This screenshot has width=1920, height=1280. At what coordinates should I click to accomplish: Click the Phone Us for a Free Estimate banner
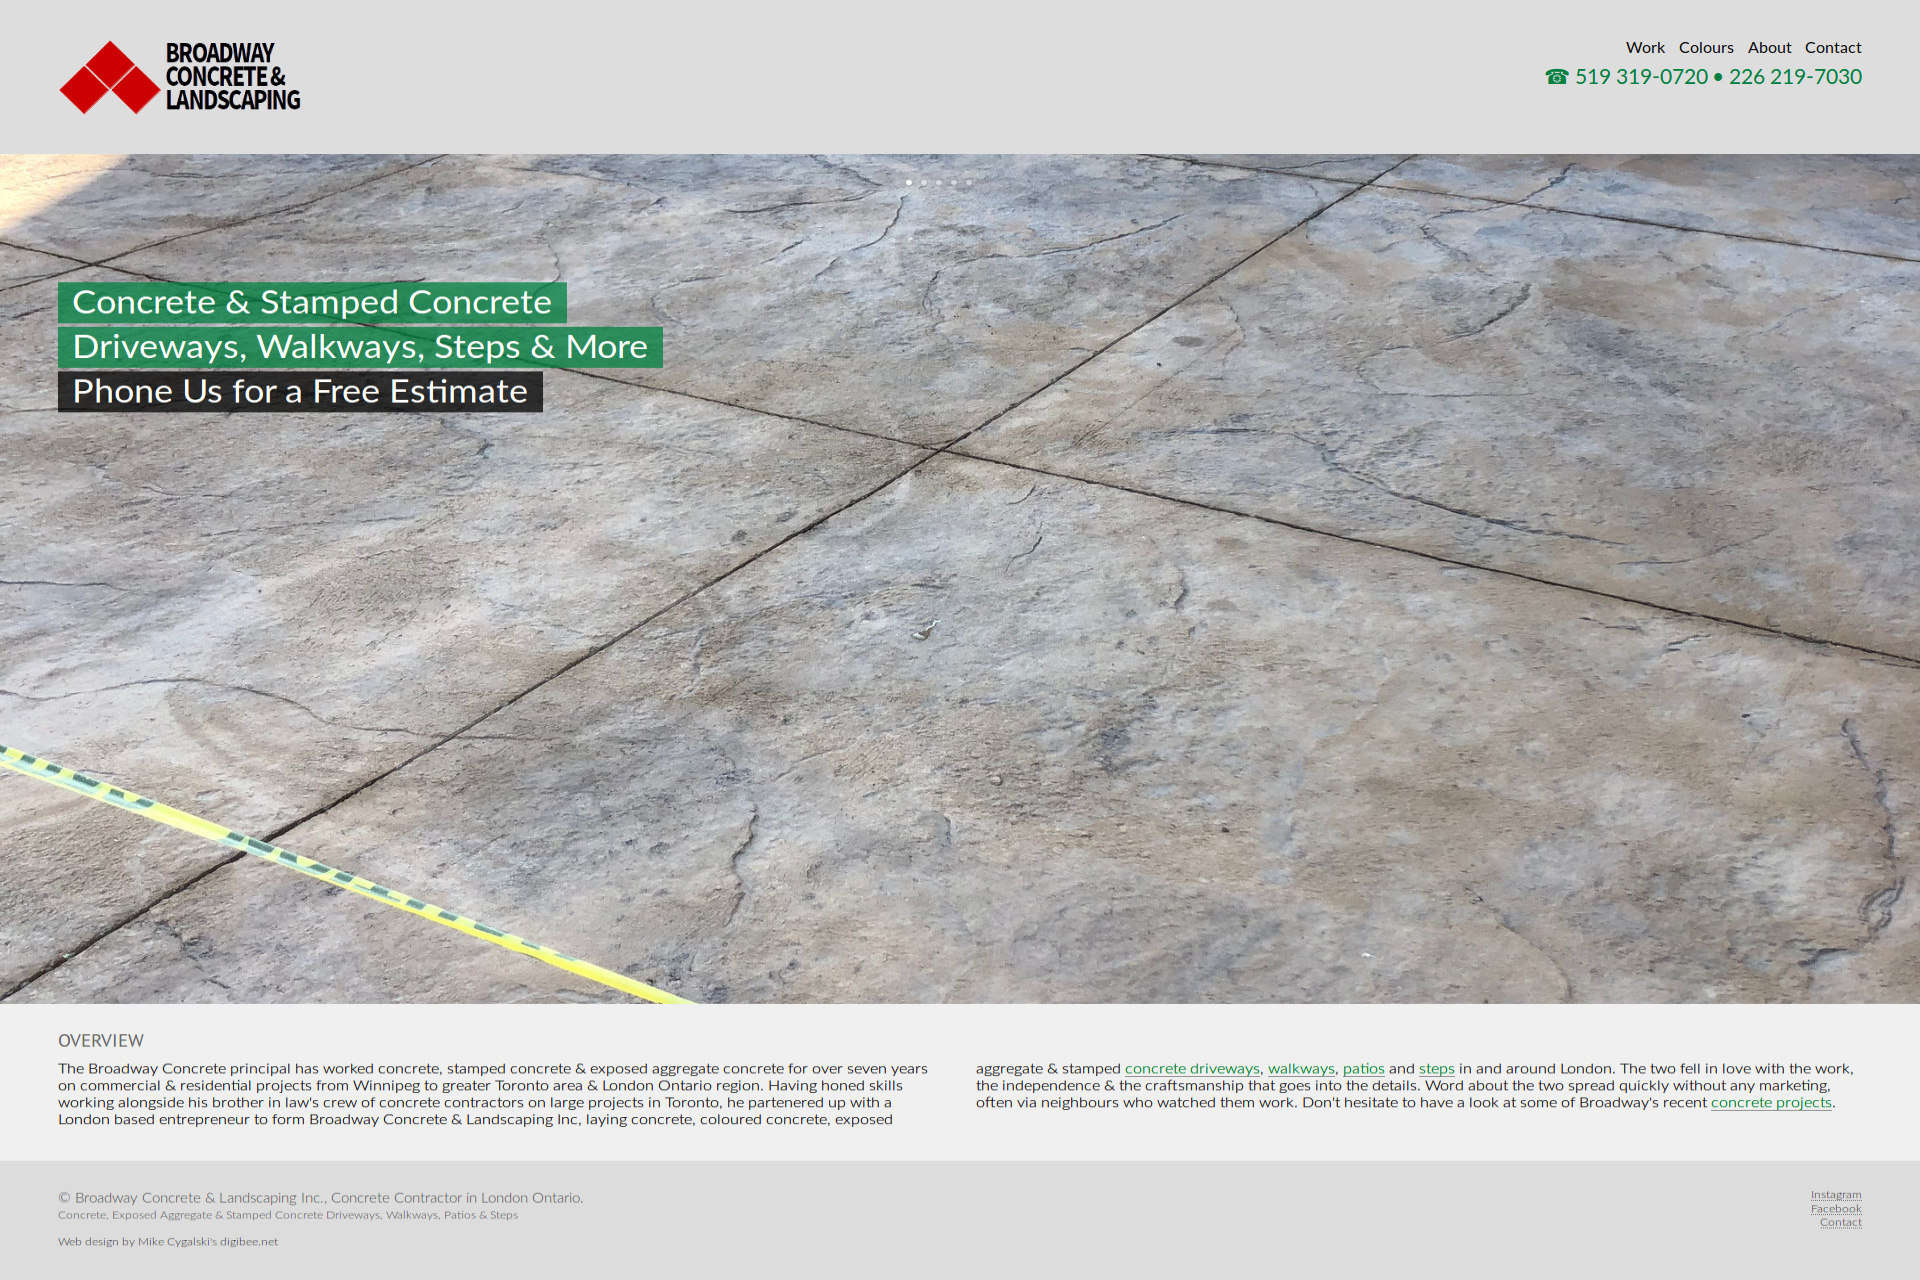coord(300,391)
